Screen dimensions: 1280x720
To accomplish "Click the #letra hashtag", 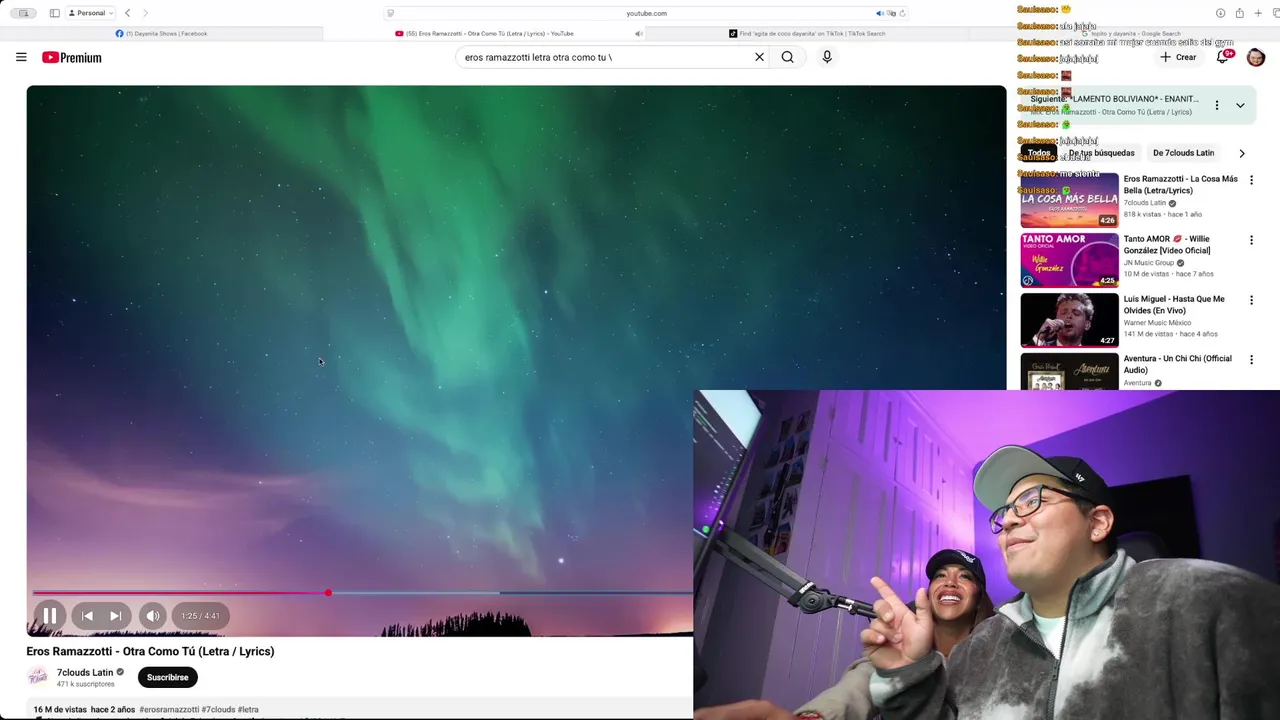I will tap(248, 709).
